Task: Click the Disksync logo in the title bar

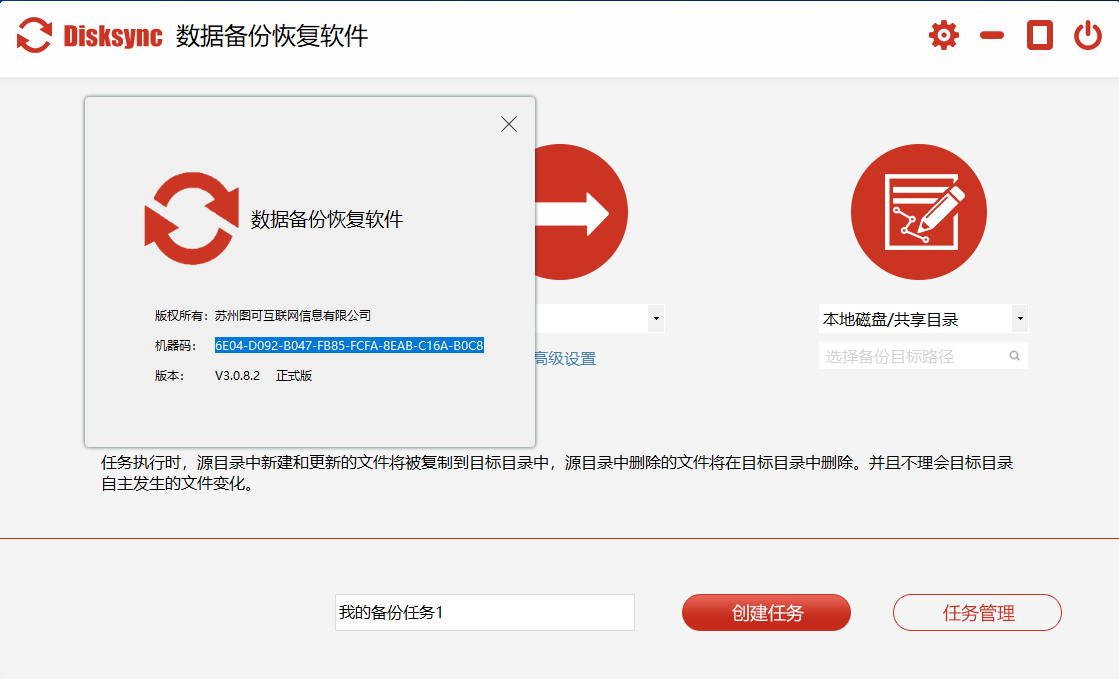Action: click(90, 35)
